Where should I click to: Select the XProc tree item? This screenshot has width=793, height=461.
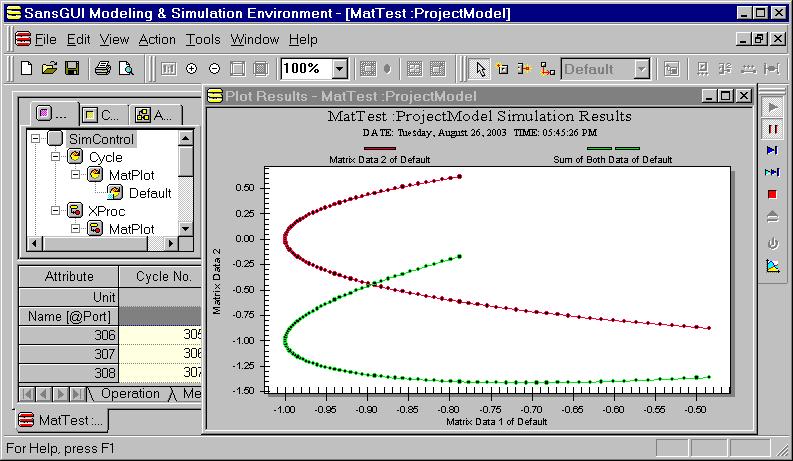[106, 211]
